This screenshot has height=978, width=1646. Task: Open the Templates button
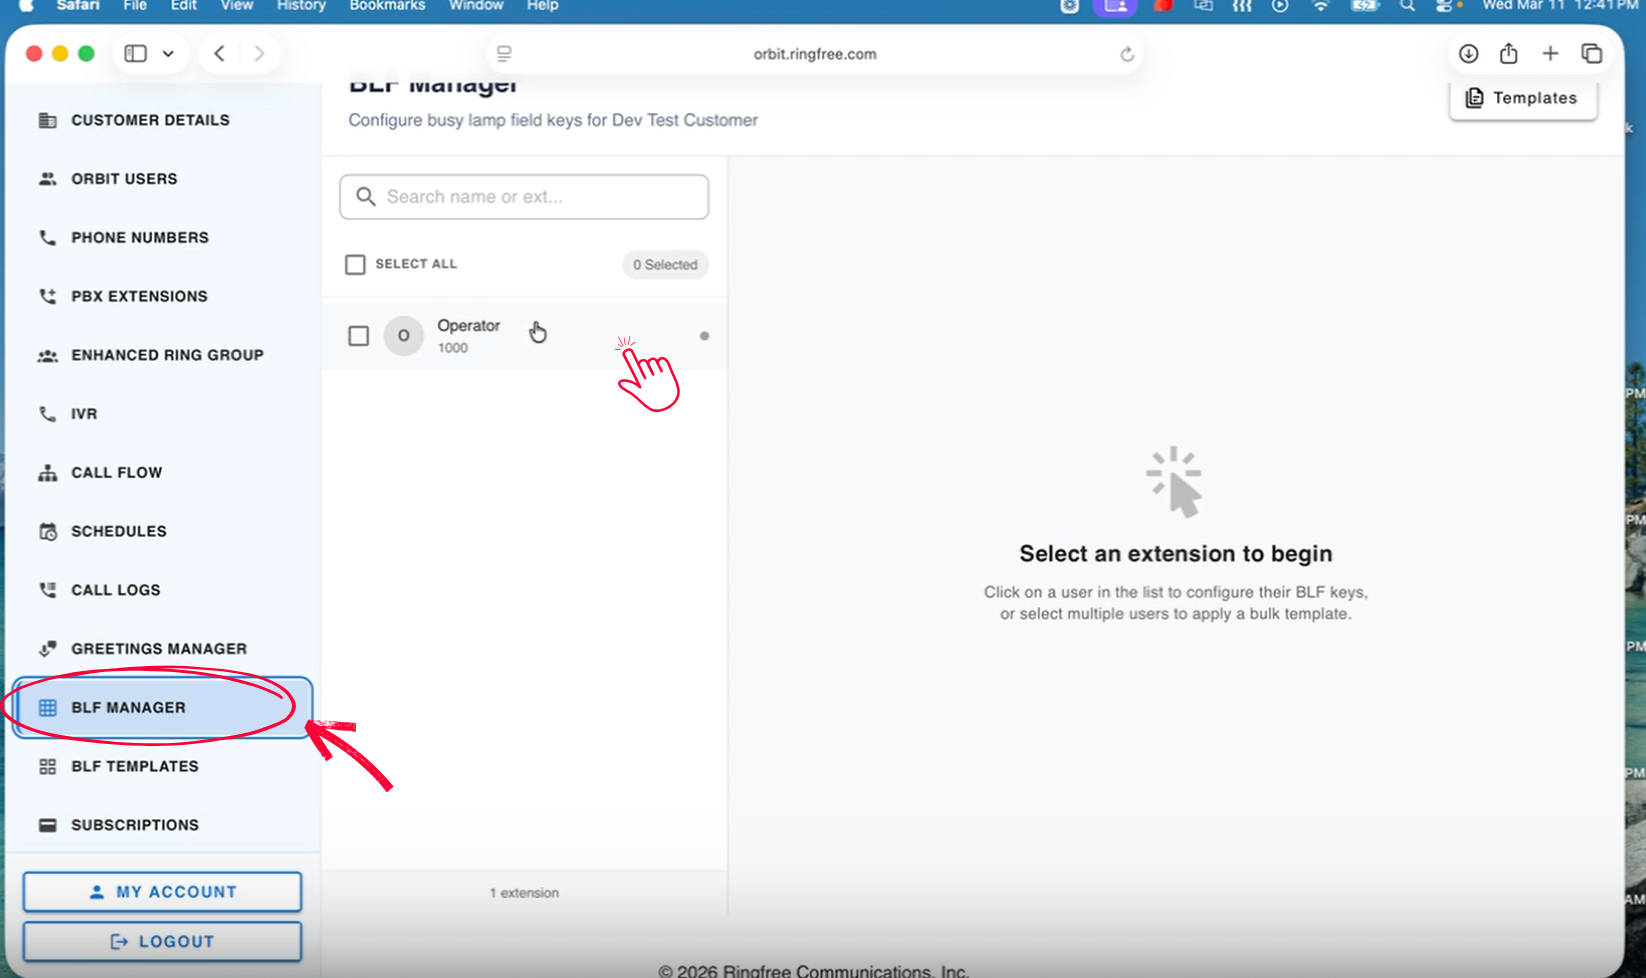pos(1522,98)
